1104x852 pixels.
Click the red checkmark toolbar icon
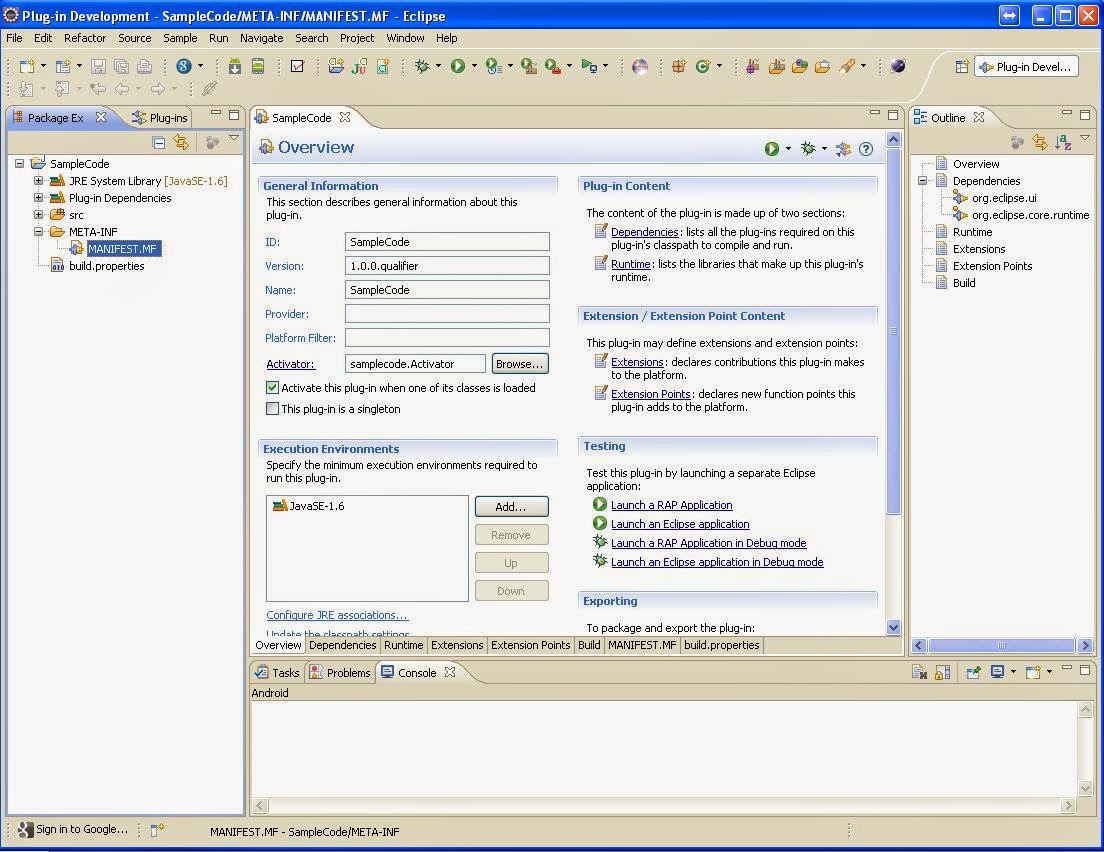pyautogui.click(x=297, y=66)
